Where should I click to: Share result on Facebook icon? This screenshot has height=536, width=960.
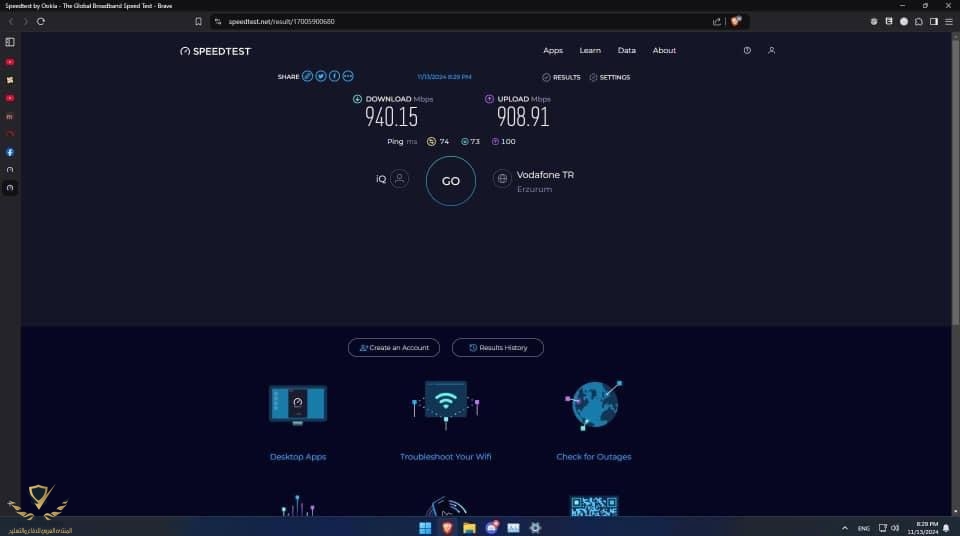(x=334, y=77)
